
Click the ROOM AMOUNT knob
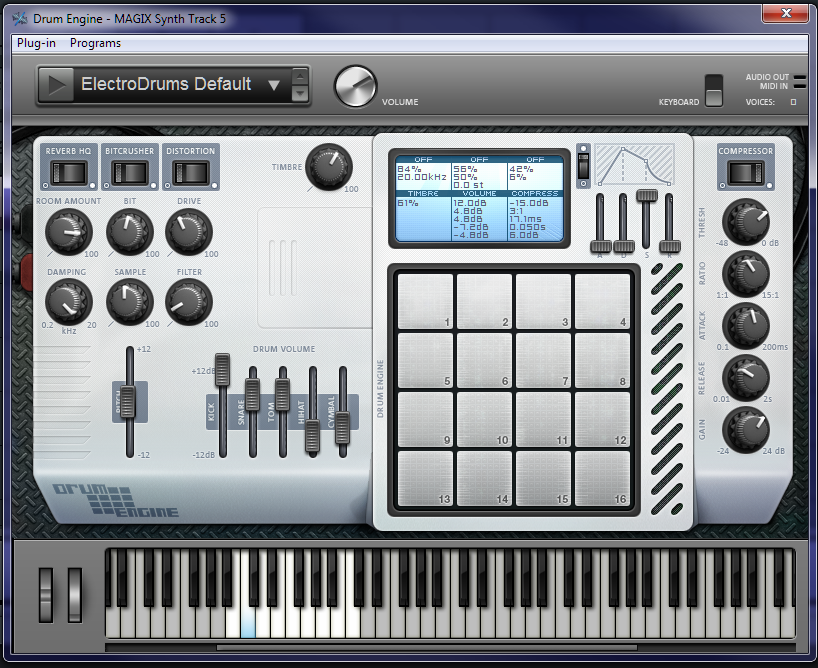pyautogui.click(x=68, y=232)
